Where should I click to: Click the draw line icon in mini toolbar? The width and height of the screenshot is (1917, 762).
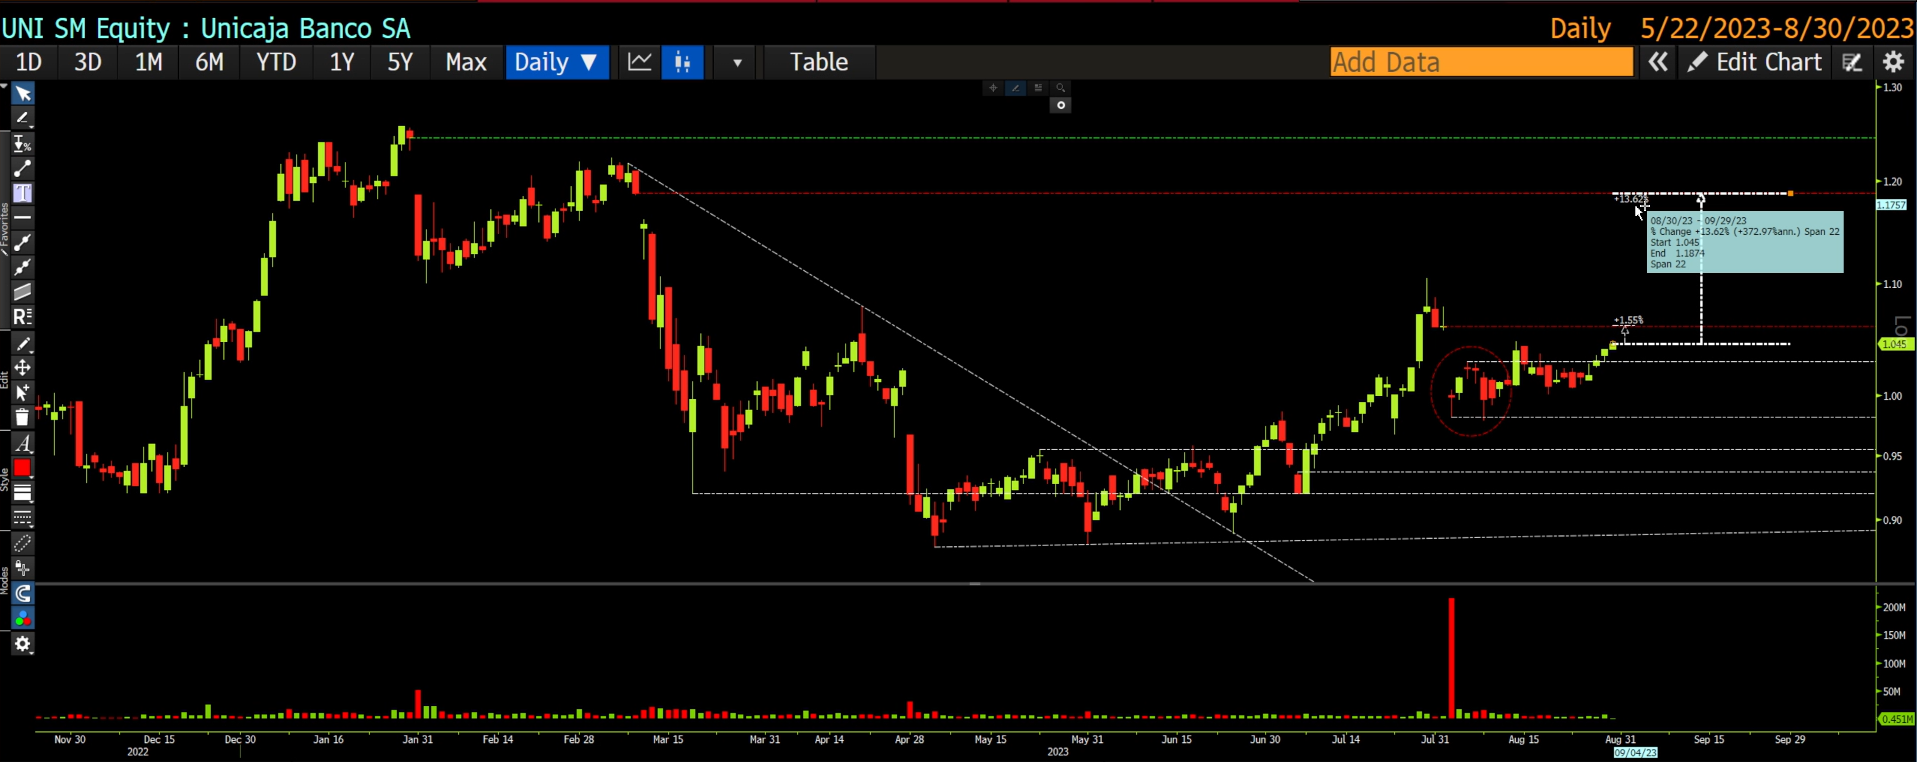click(1016, 88)
